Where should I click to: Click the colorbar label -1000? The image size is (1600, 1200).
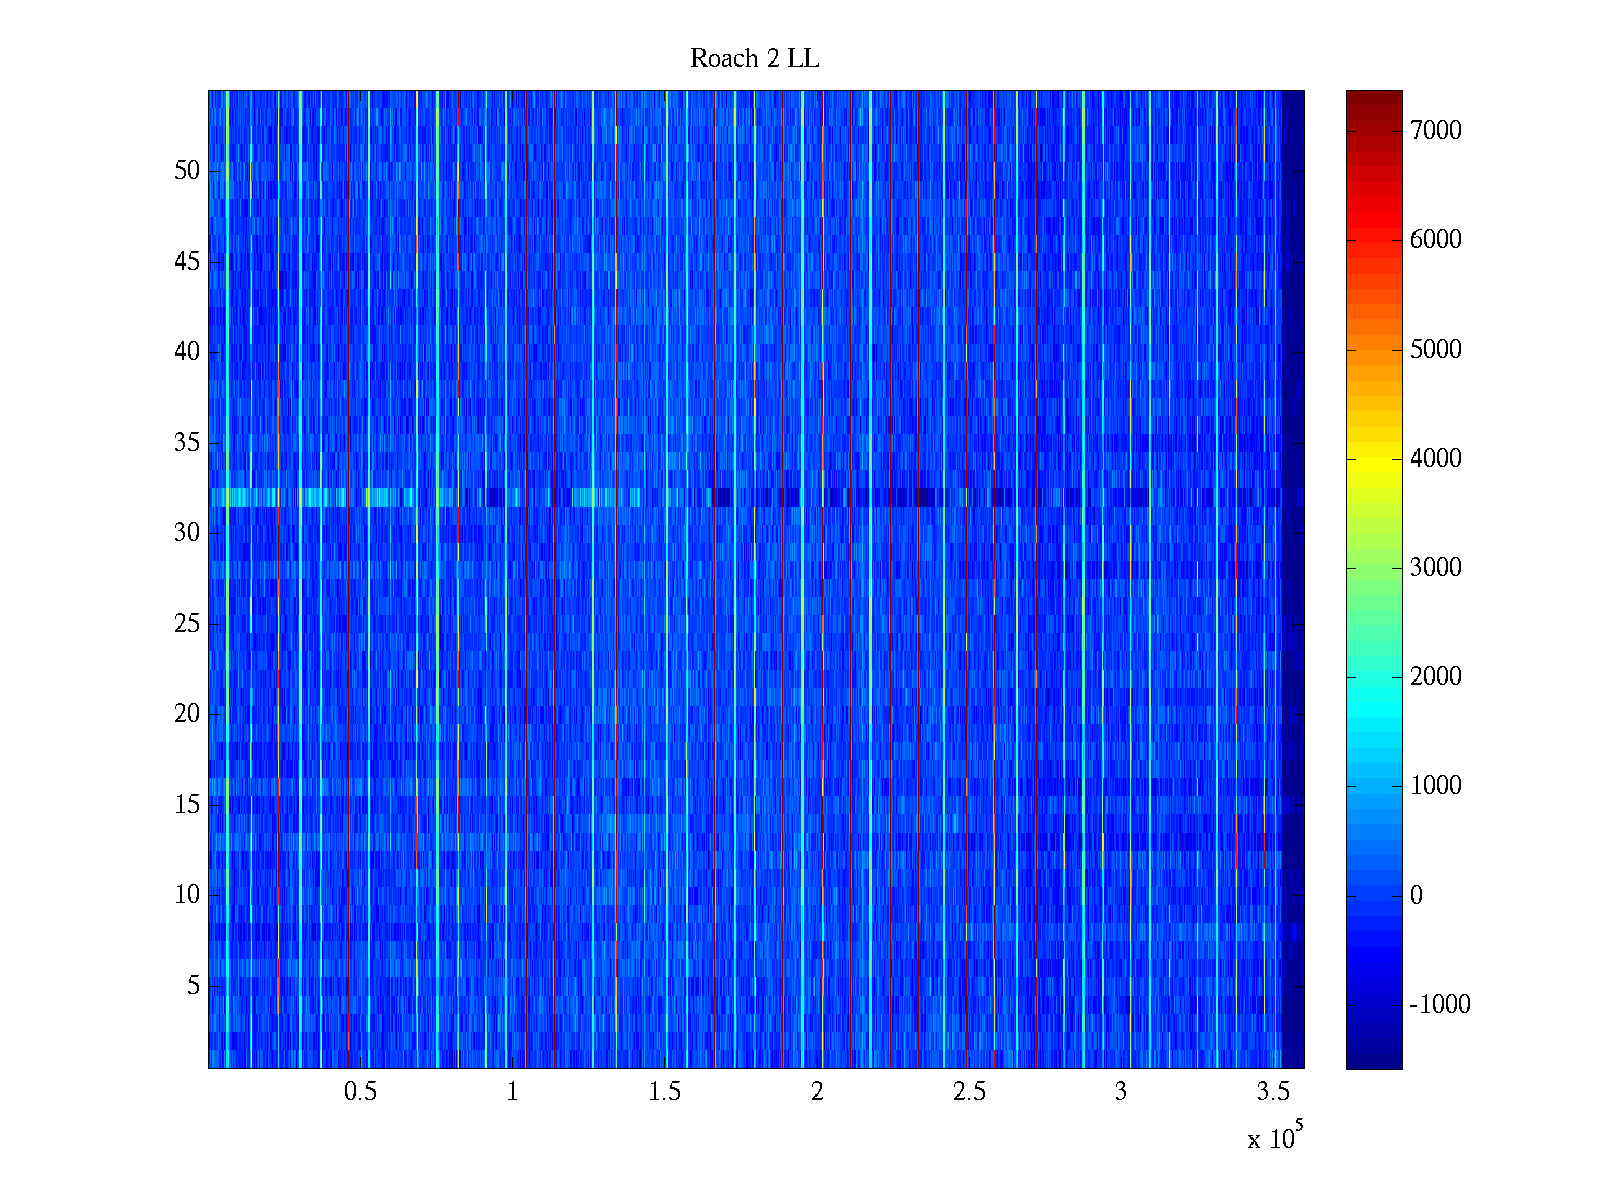1439,1005
